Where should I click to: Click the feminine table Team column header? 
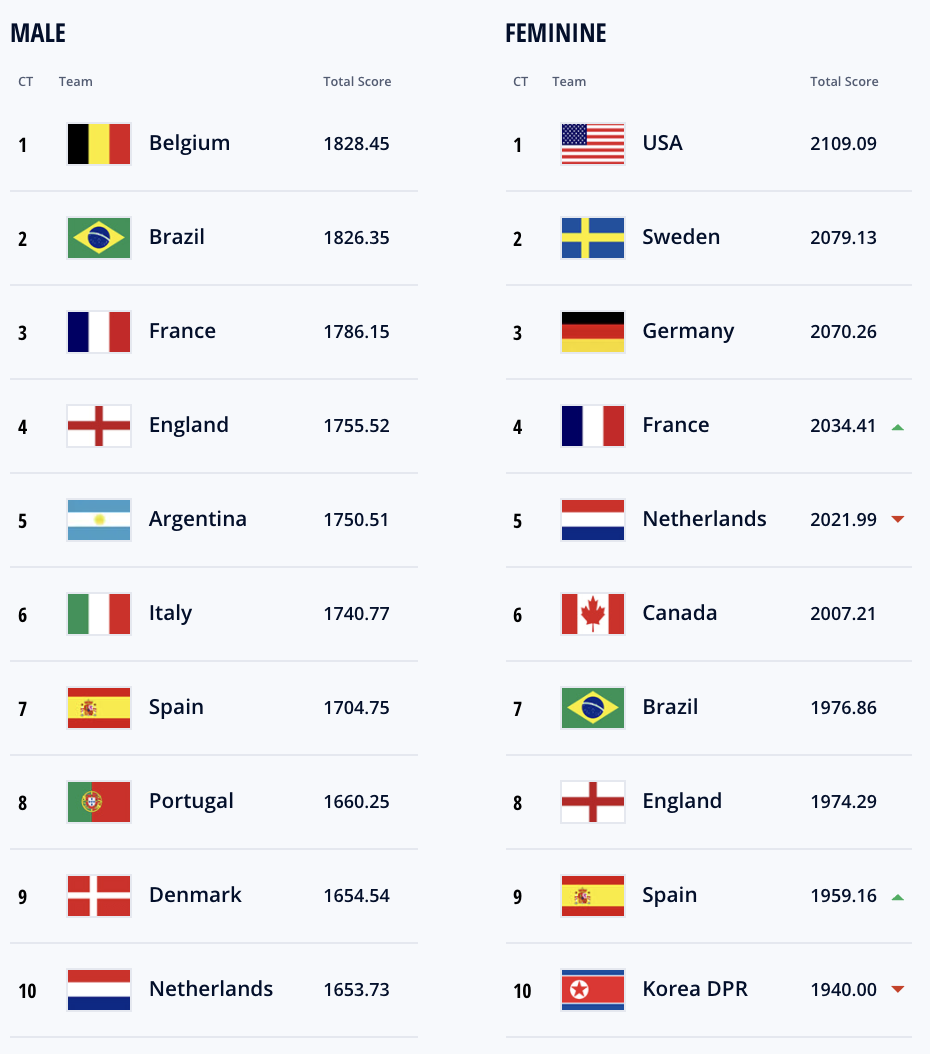click(x=569, y=81)
